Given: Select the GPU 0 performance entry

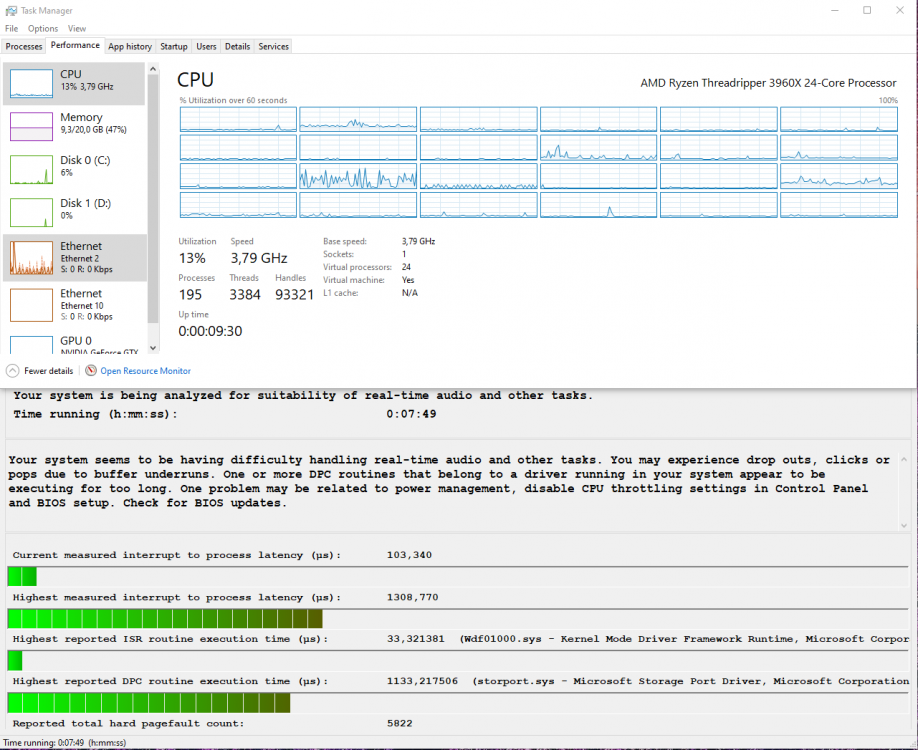Looking at the screenshot, I should (74, 344).
